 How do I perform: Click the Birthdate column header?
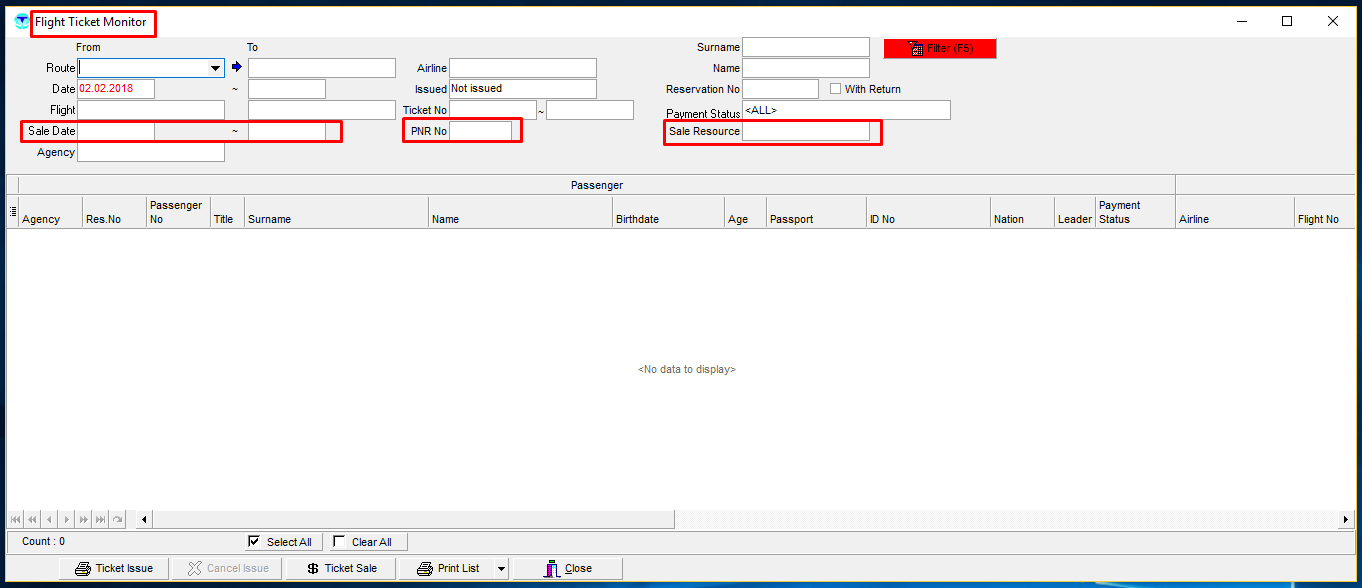(667, 219)
